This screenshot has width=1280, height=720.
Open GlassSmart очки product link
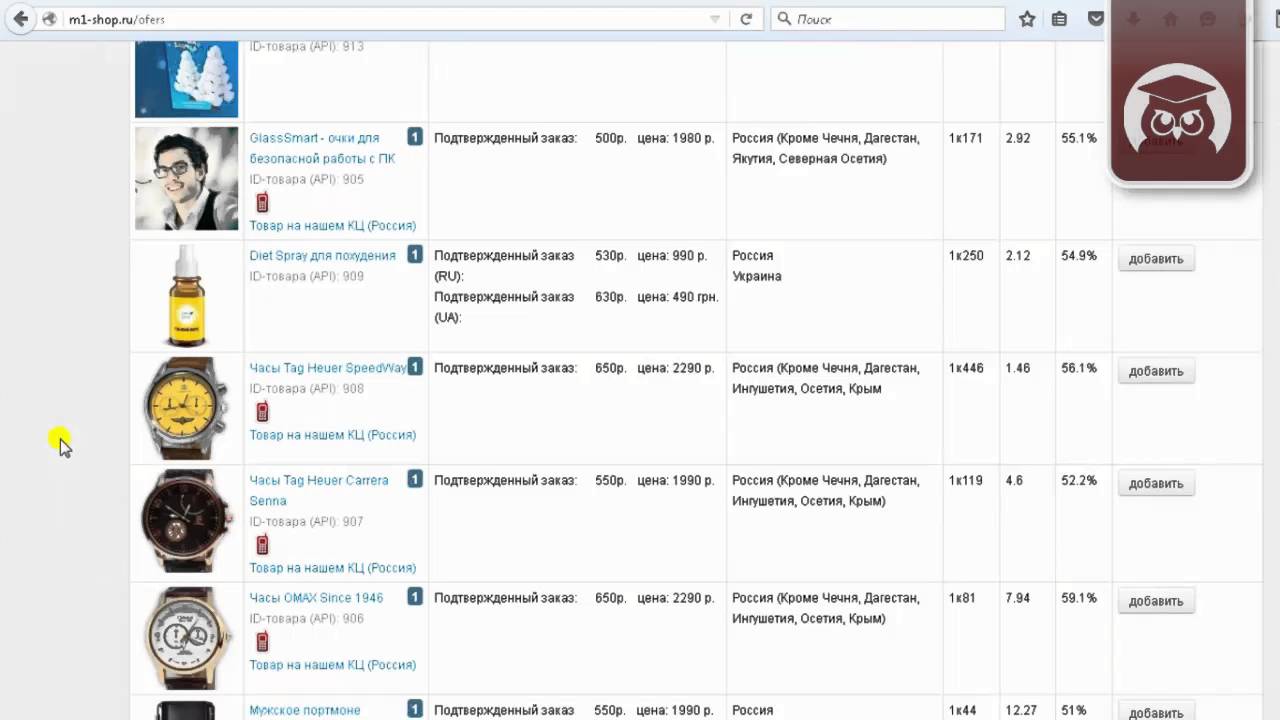(x=322, y=148)
